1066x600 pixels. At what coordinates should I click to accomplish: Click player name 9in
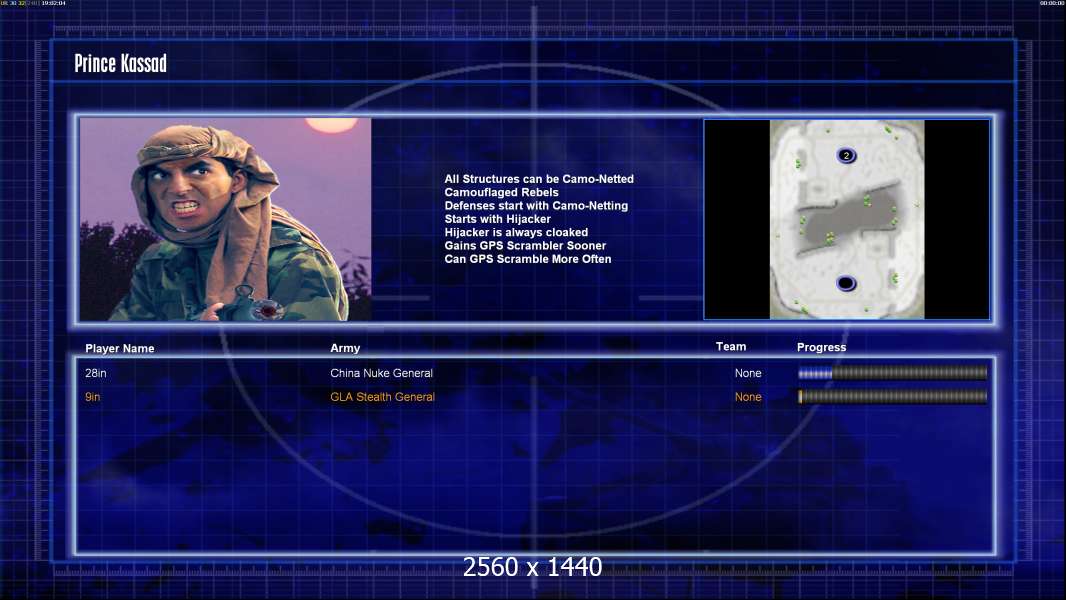click(92, 397)
